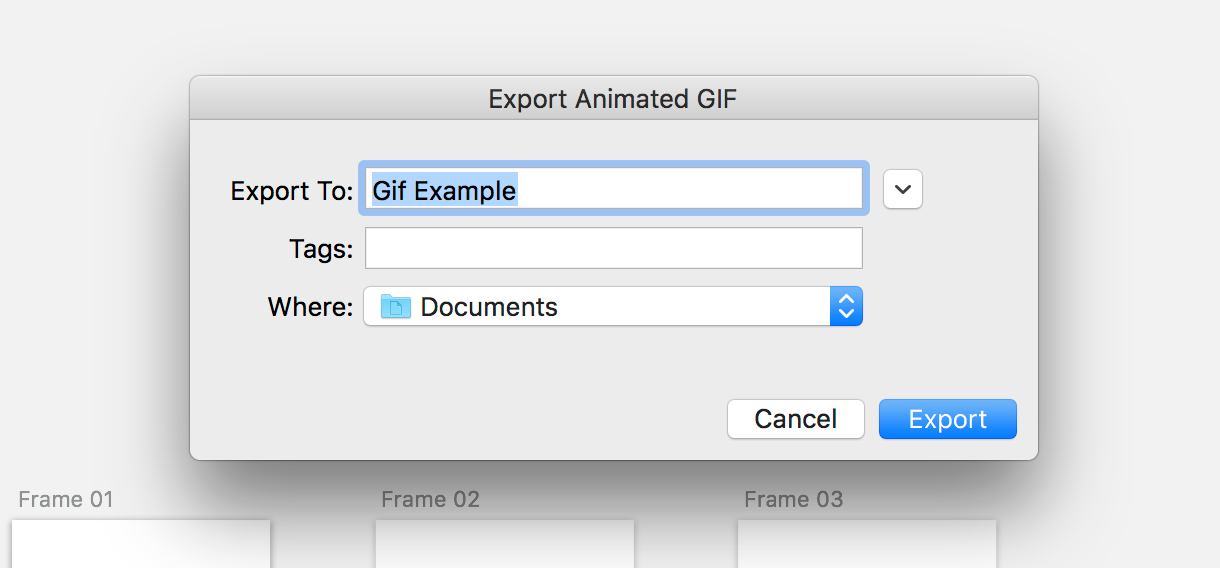Click the word Documents in the Where popup
This screenshot has width=1220, height=568.
(489, 307)
